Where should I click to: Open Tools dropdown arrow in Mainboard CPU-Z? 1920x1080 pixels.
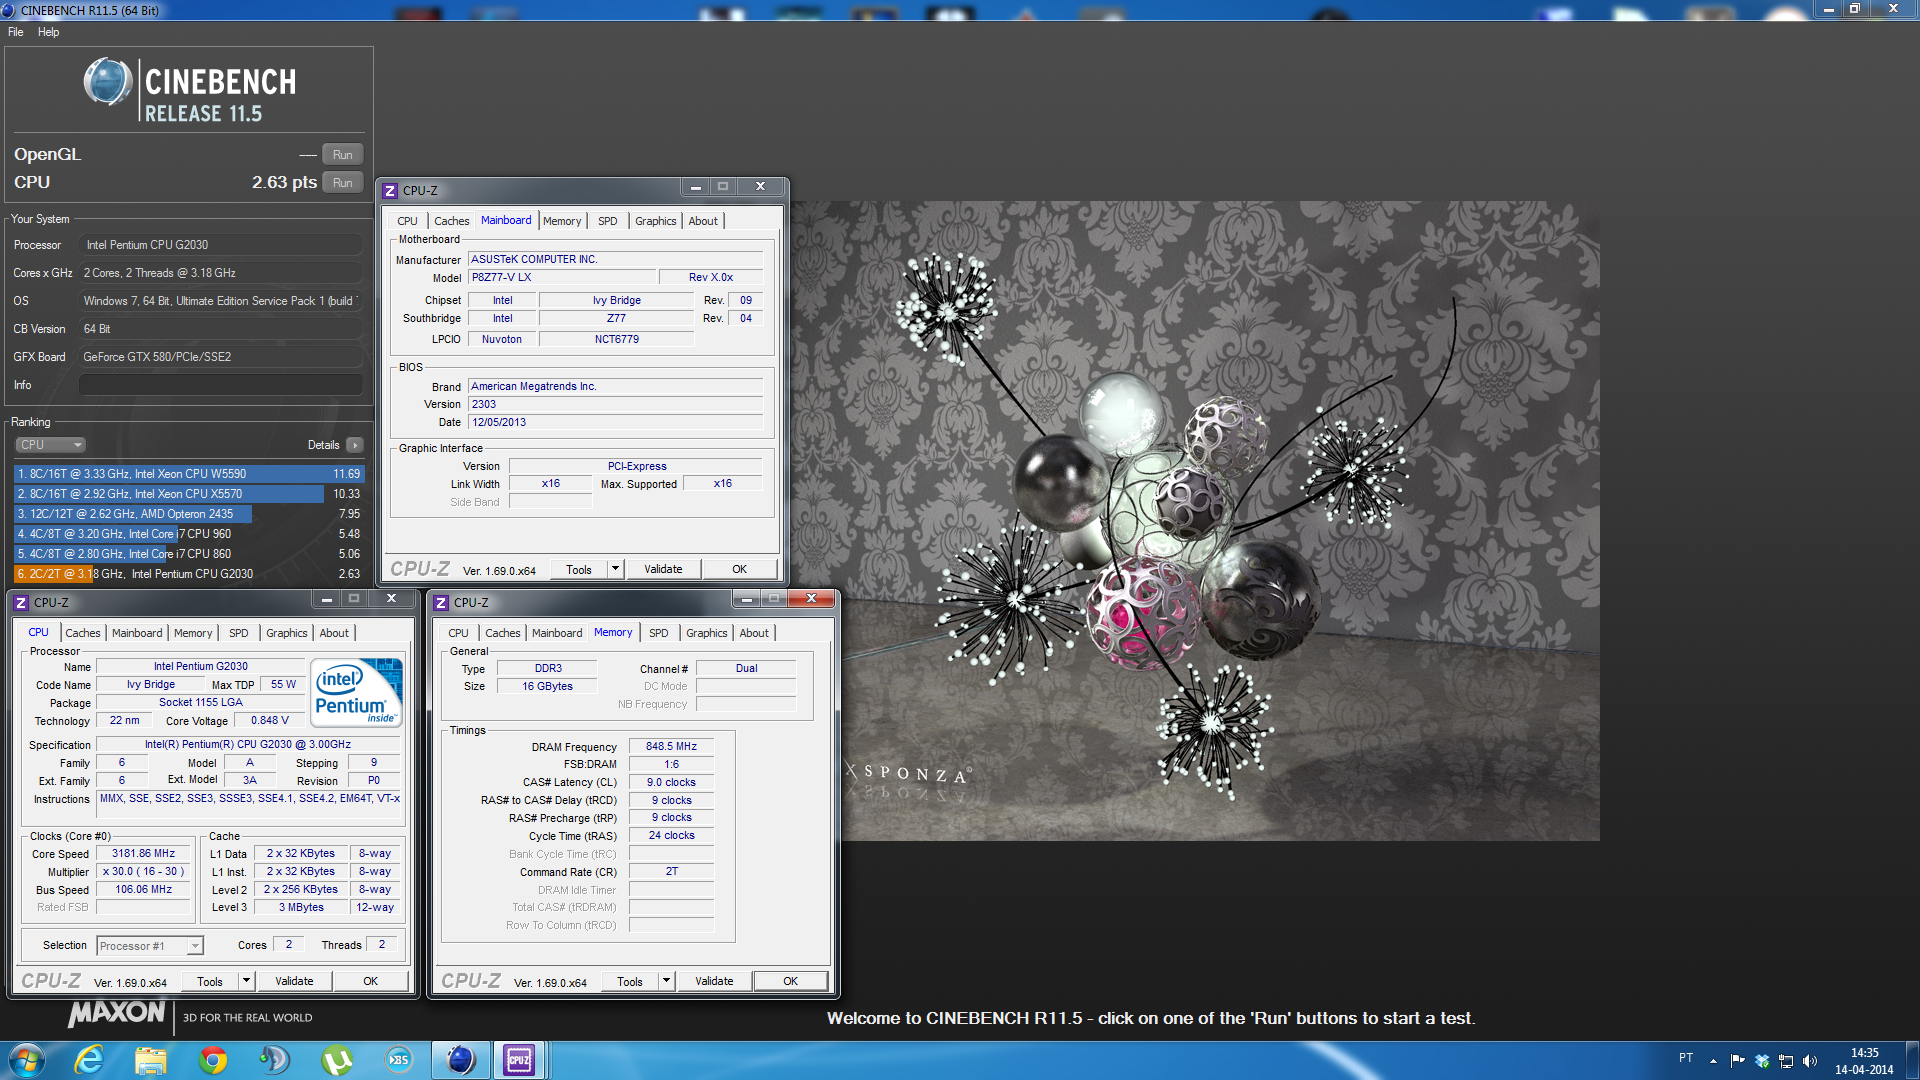click(615, 569)
